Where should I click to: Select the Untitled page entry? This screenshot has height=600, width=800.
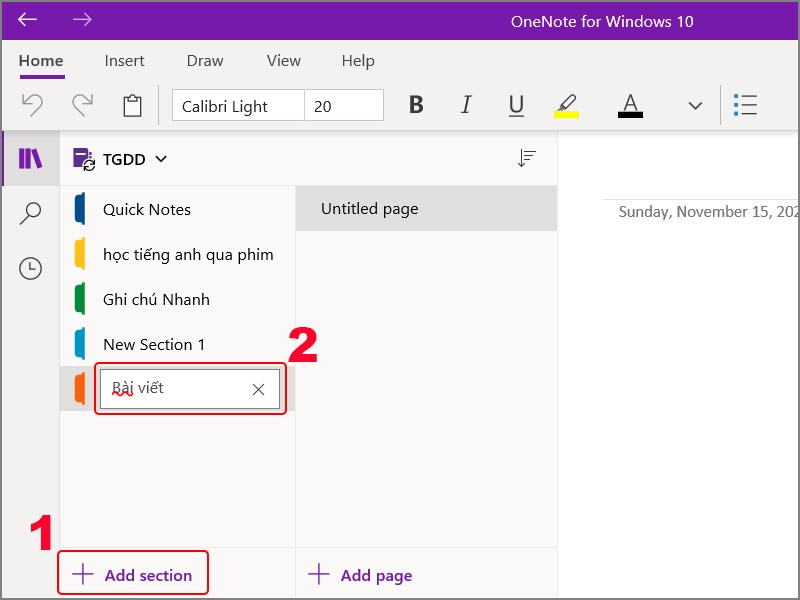point(427,209)
